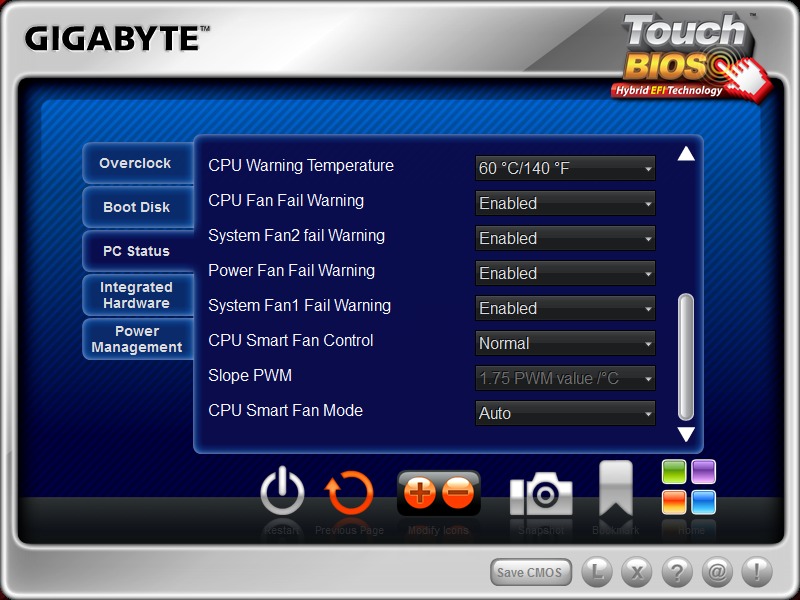
Task: Switch to the Overclock tab
Action: point(138,163)
